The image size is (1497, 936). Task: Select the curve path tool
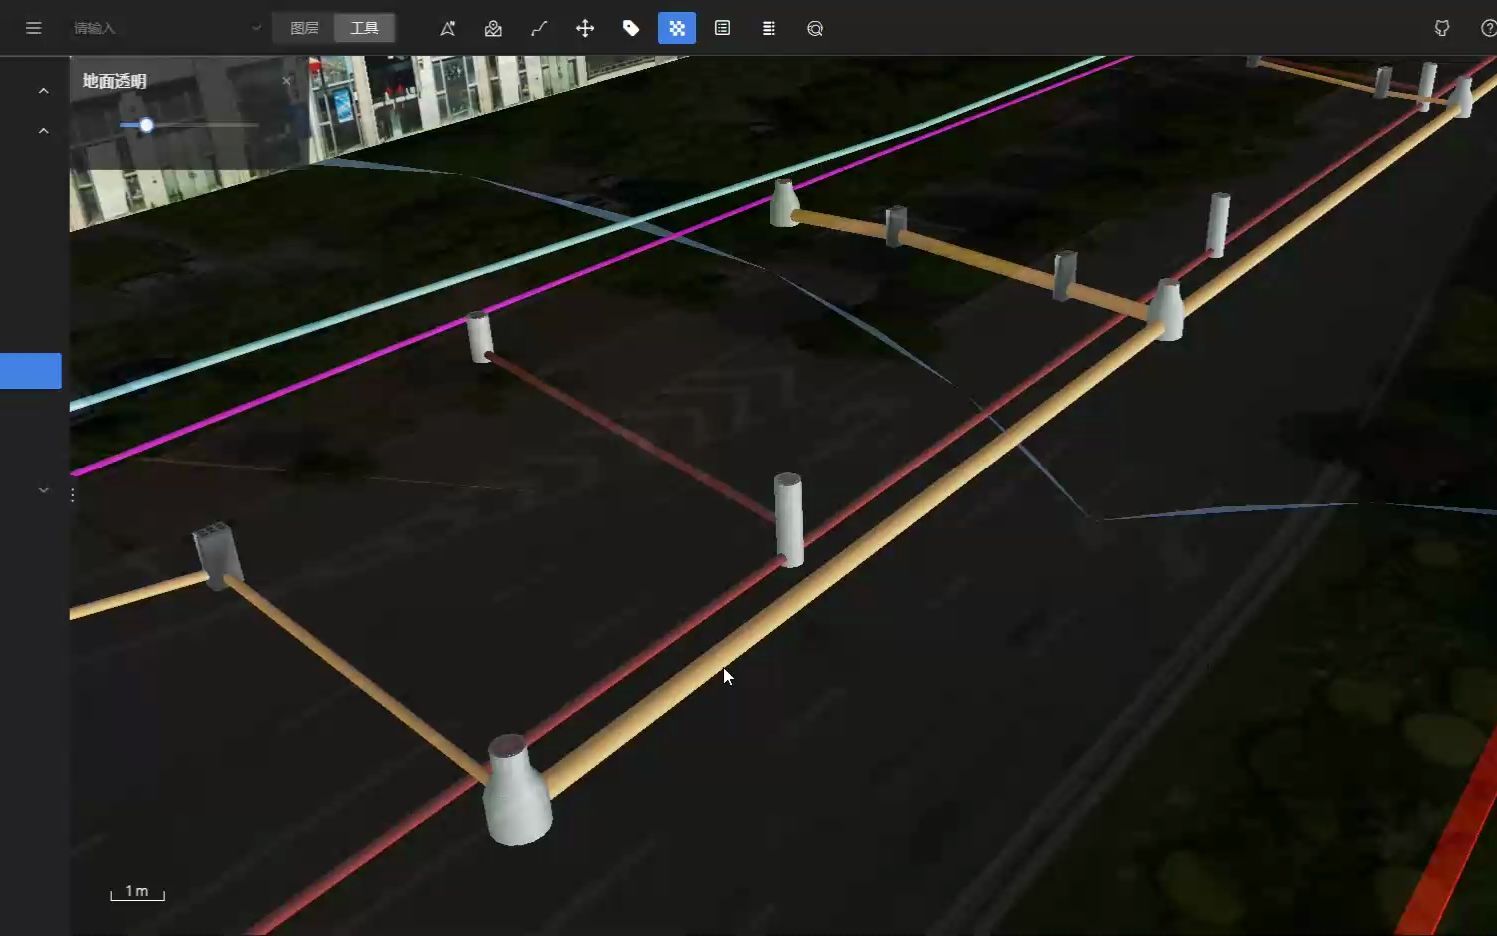point(539,28)
